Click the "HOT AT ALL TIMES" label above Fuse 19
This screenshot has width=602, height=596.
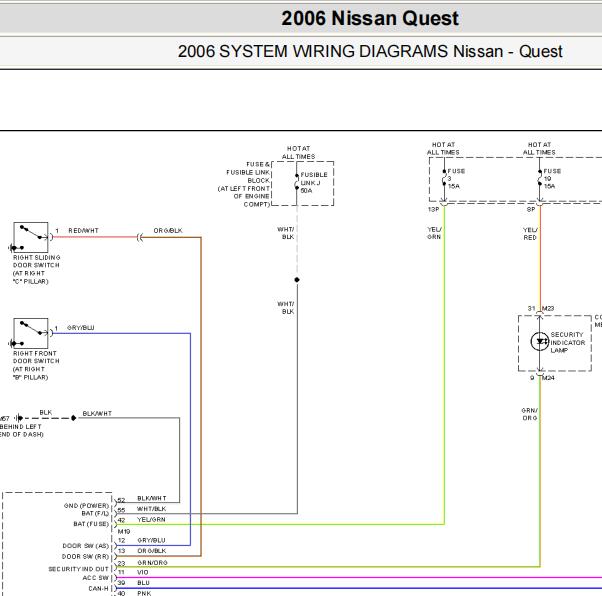[x=539, y=149]
